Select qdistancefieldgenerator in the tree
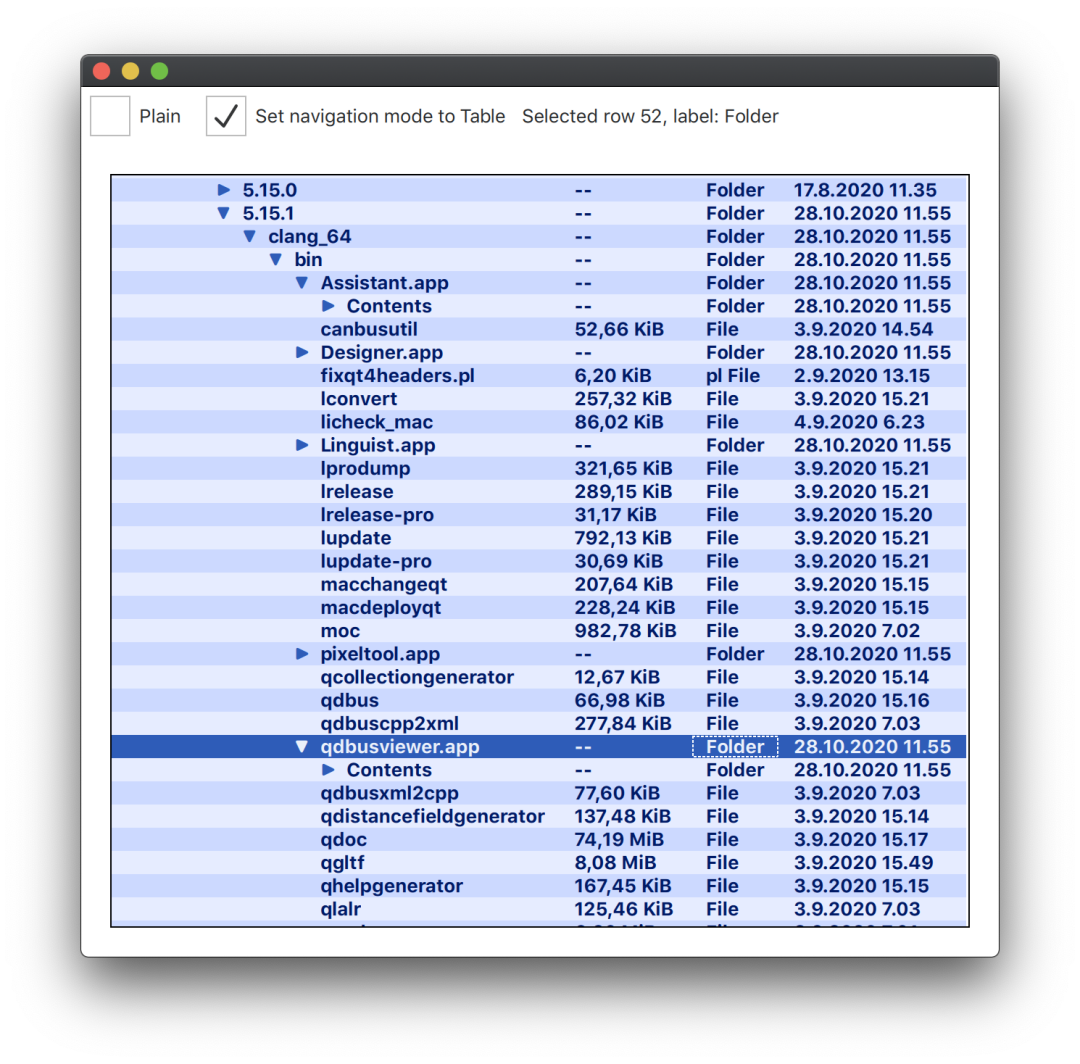The width and height of the screenshot is (1080, 1064). point(433,816)
